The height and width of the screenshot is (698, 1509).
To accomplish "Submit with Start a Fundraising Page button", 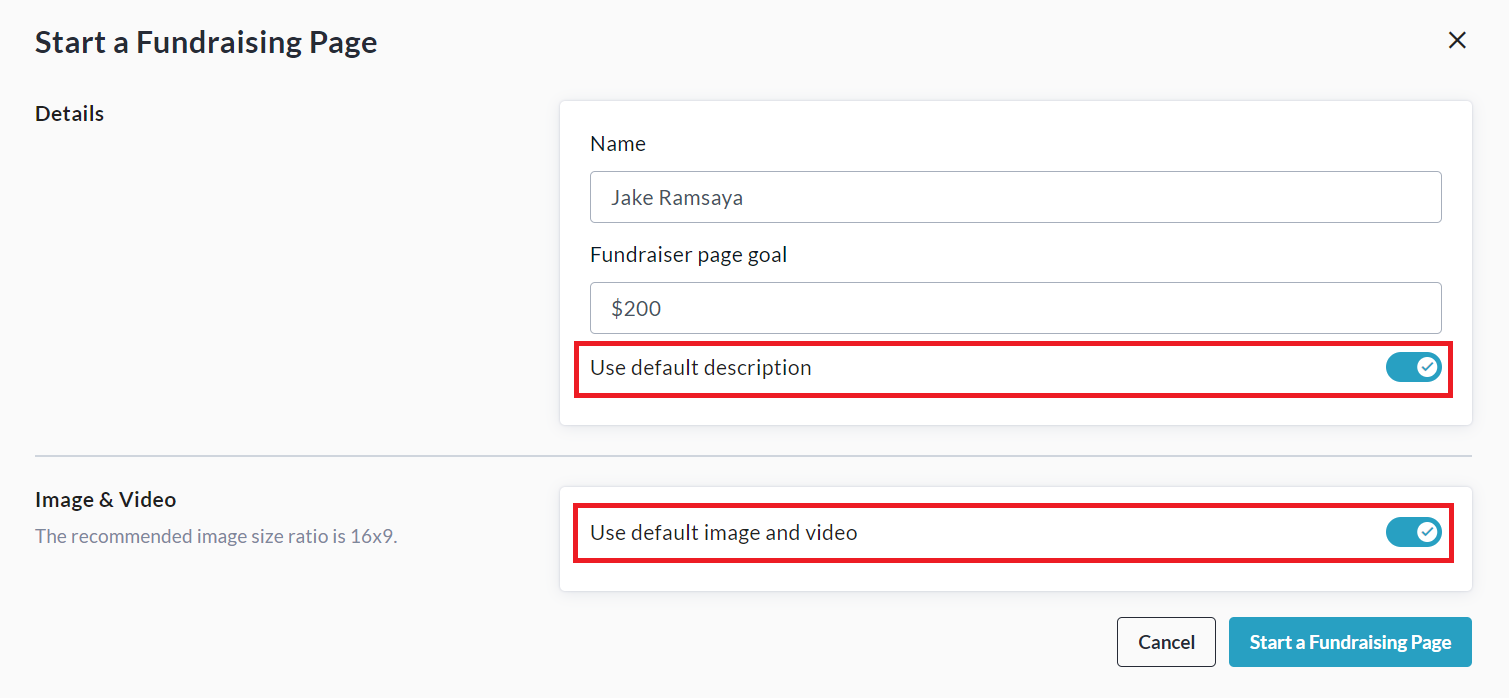I will (x=1350, y=642).
